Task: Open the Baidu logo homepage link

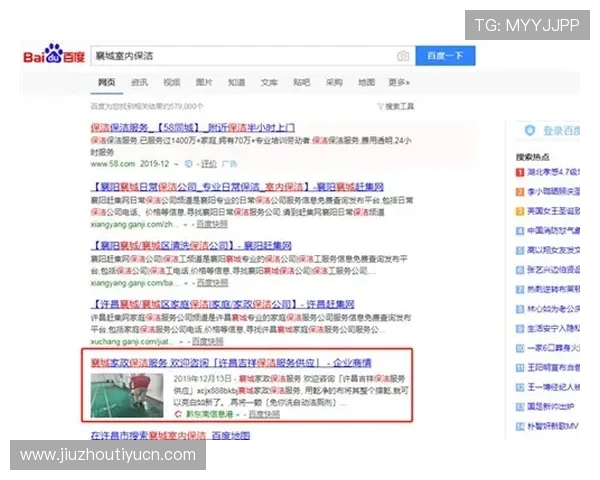Action: point(54,54)
